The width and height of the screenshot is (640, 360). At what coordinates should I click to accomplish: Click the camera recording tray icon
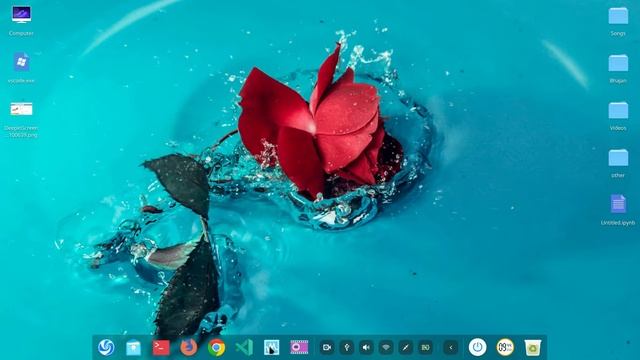coord(327,347)
